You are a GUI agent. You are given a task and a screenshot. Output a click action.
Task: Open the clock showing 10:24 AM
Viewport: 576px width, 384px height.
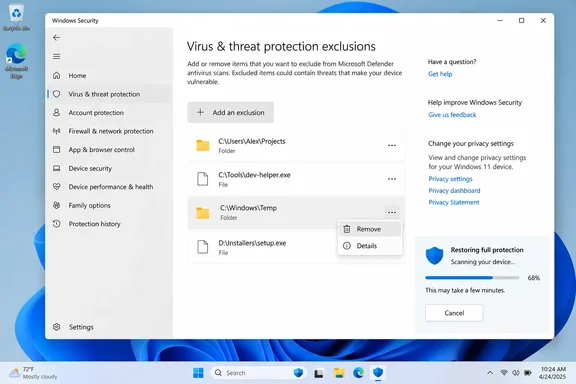553,373
